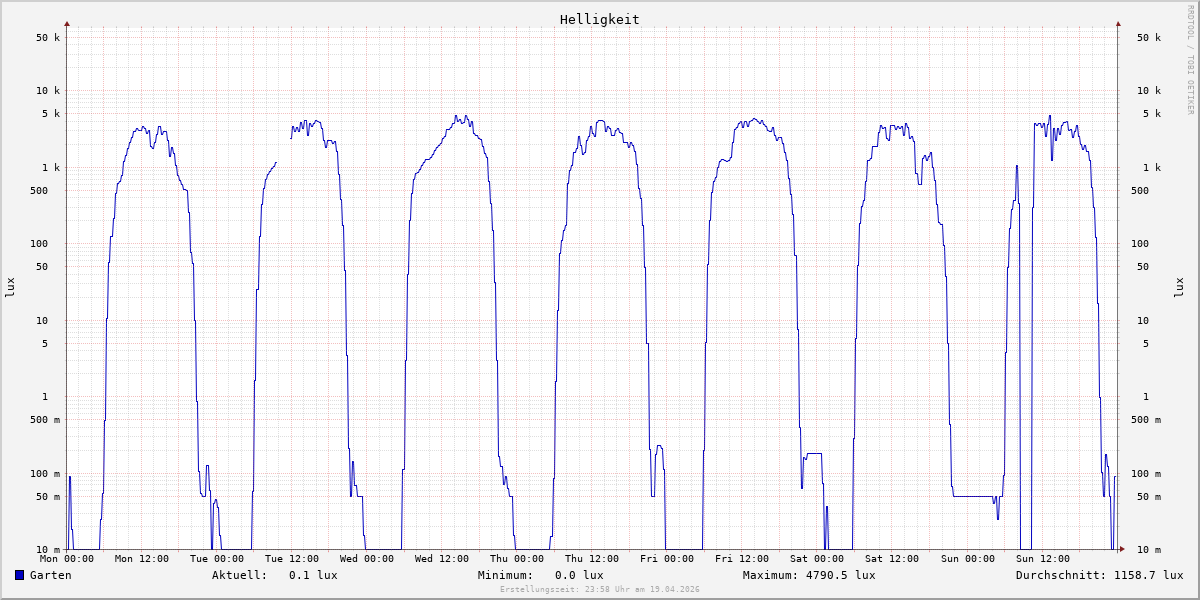The image size is (1200, 600).
Task: Click the red arrow atop the left y-axis
Action: tap(67, 23)
